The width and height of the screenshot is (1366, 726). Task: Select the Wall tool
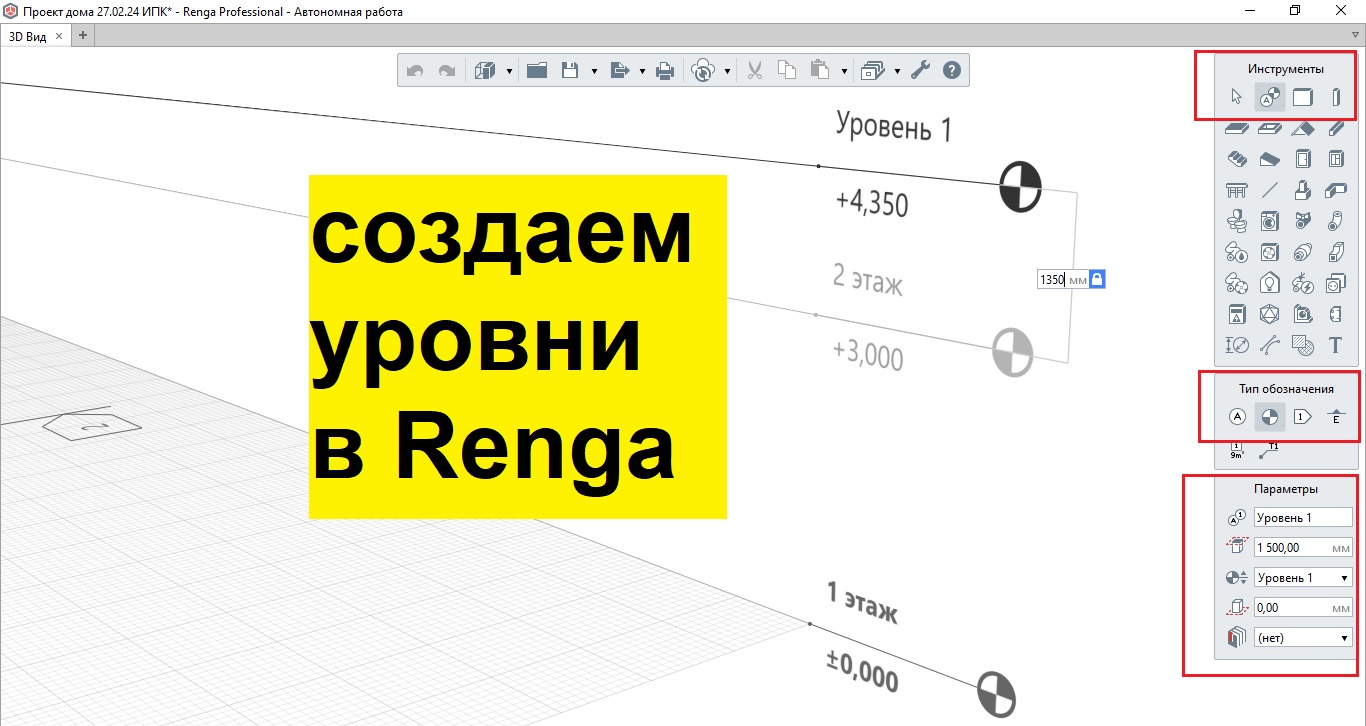pos(1302,97)
